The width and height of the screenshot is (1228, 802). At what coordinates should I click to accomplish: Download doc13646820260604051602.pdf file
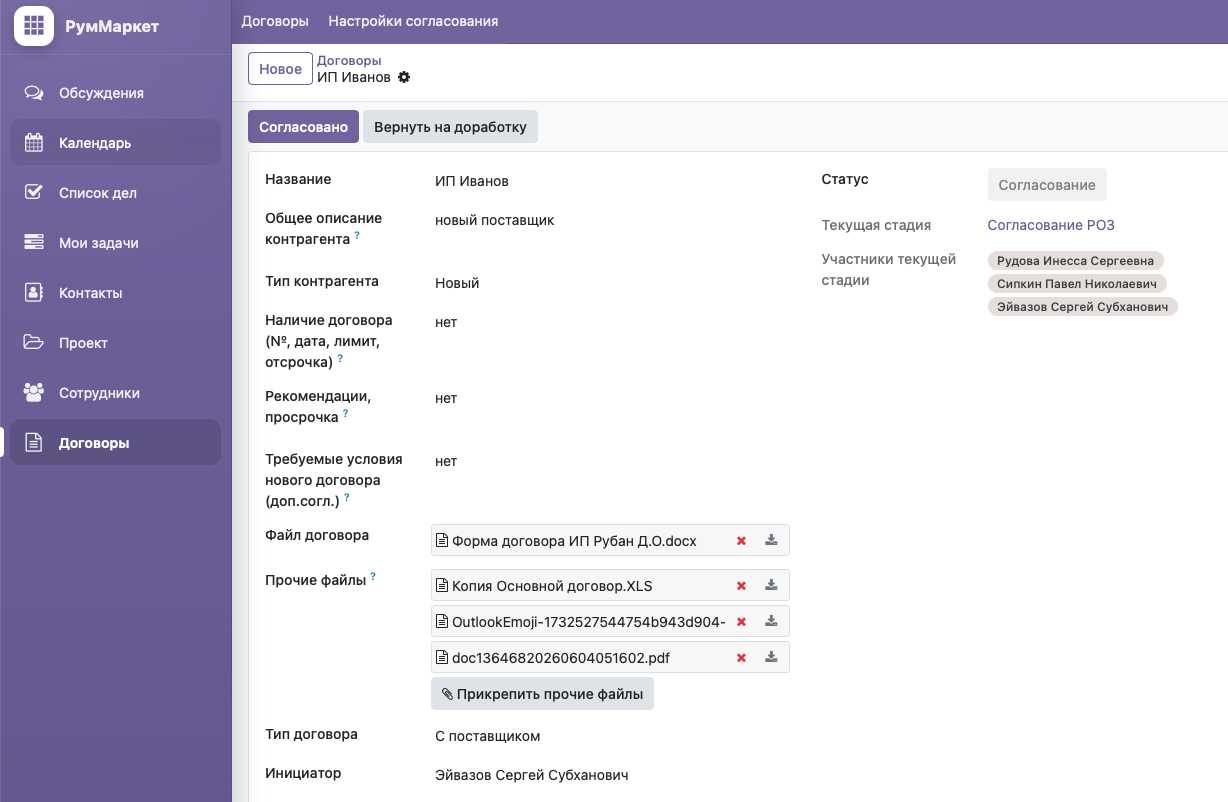[x=771, y=657]
